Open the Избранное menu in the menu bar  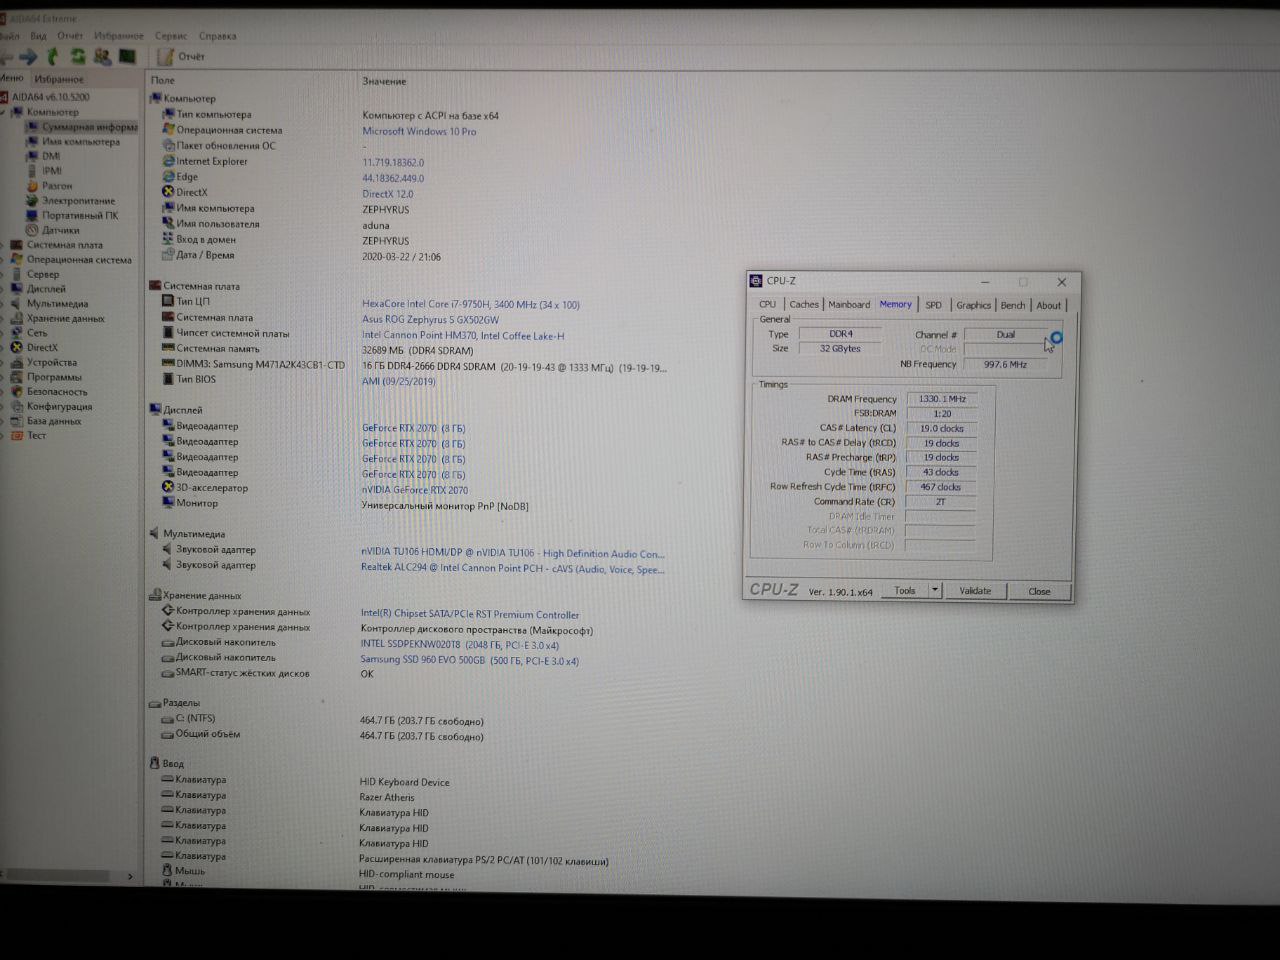(119, 36)
